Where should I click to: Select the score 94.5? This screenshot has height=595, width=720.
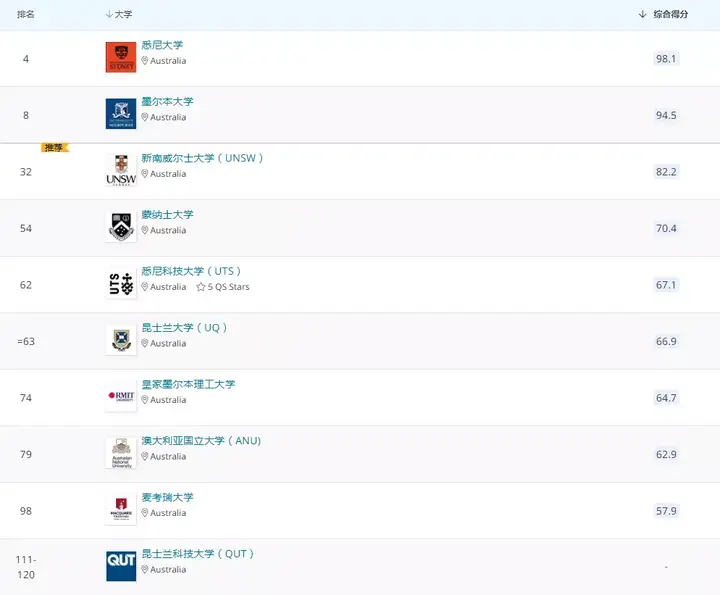[x=666, y=115]
